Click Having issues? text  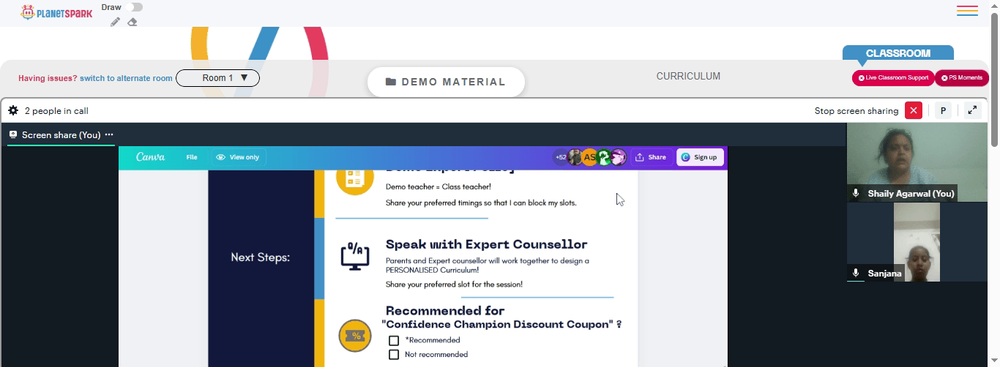(48, 79)
